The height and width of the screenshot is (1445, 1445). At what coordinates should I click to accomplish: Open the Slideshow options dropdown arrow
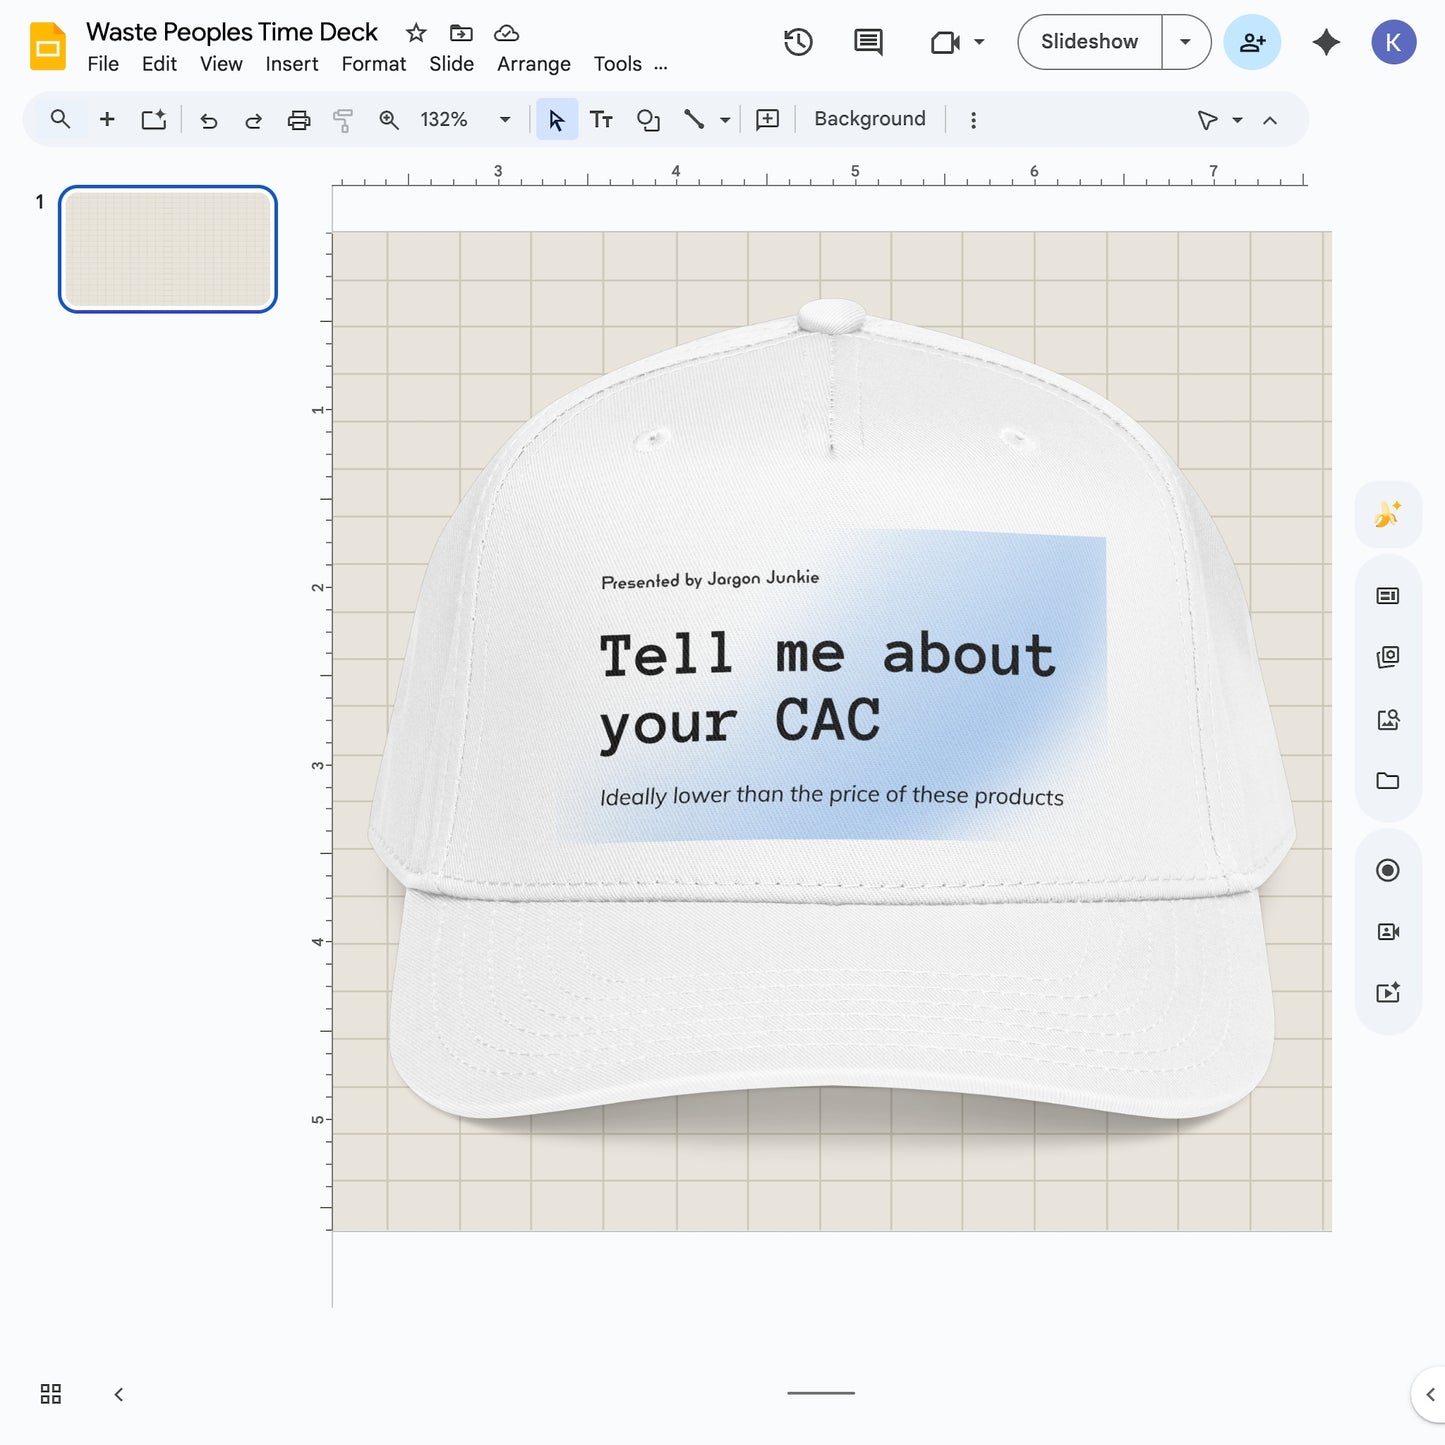coord(1186,42)
